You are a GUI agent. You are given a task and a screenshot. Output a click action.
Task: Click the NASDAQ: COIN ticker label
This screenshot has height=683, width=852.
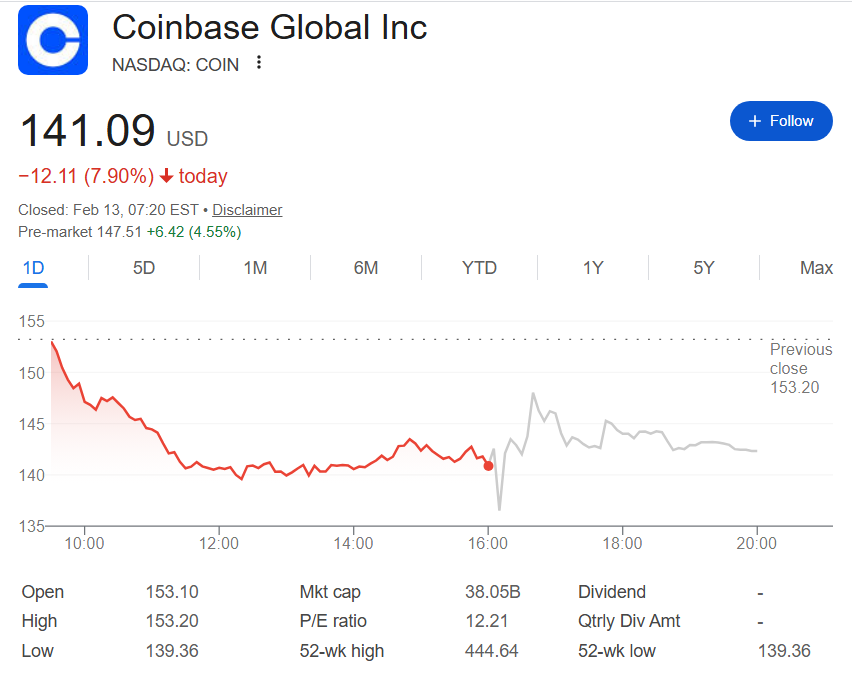[x=176, y=64]
